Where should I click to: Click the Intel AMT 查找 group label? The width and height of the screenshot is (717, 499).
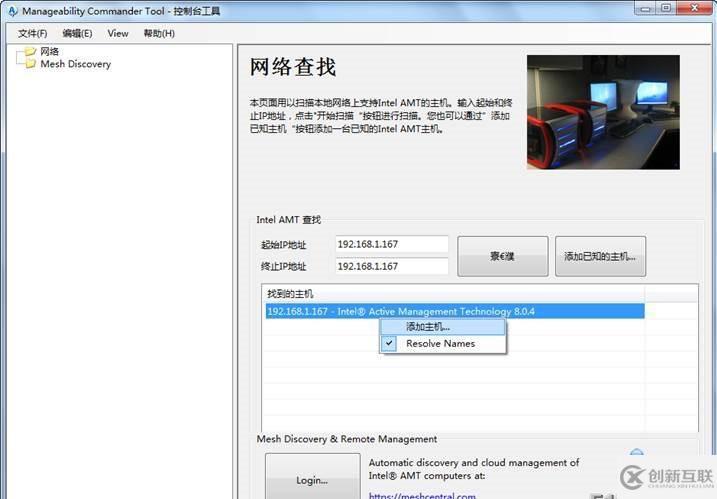point(289,220)
